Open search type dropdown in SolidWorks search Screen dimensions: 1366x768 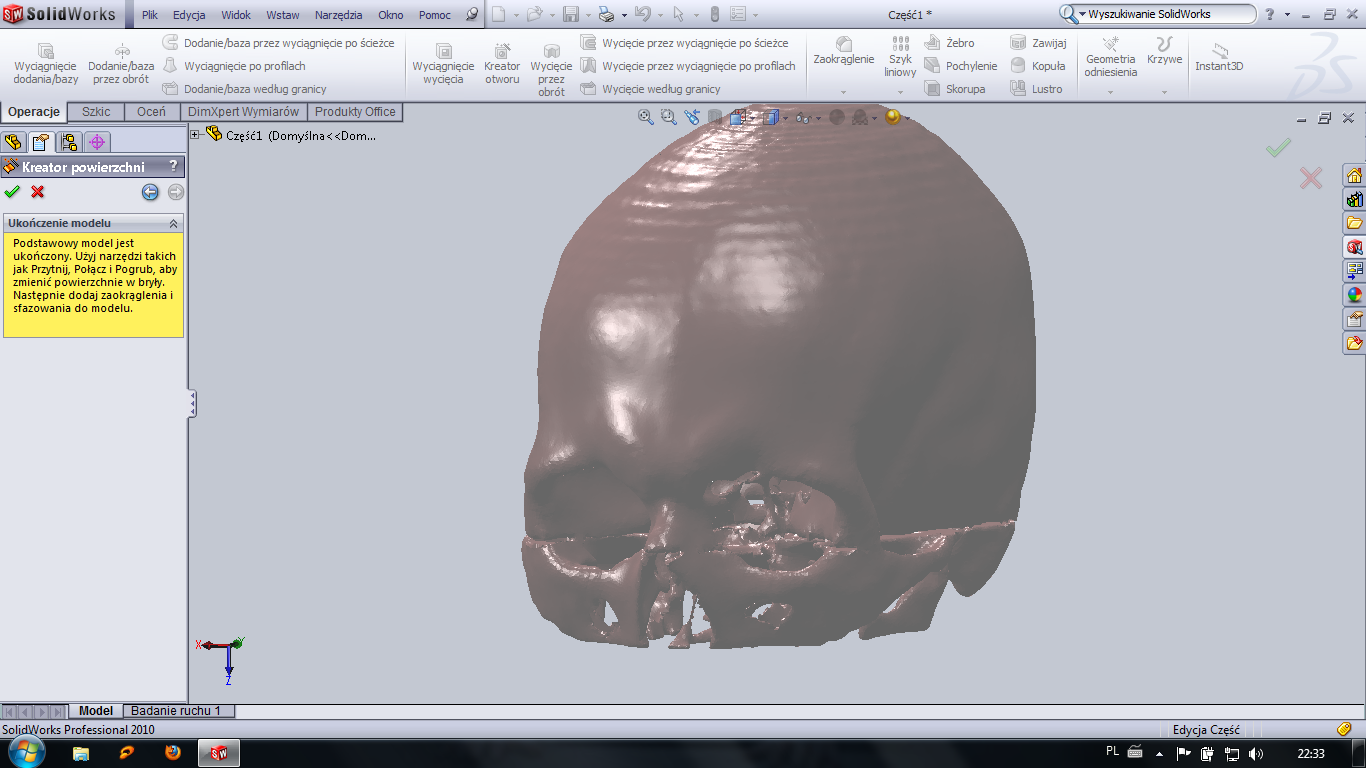(x=1082, y=14)
